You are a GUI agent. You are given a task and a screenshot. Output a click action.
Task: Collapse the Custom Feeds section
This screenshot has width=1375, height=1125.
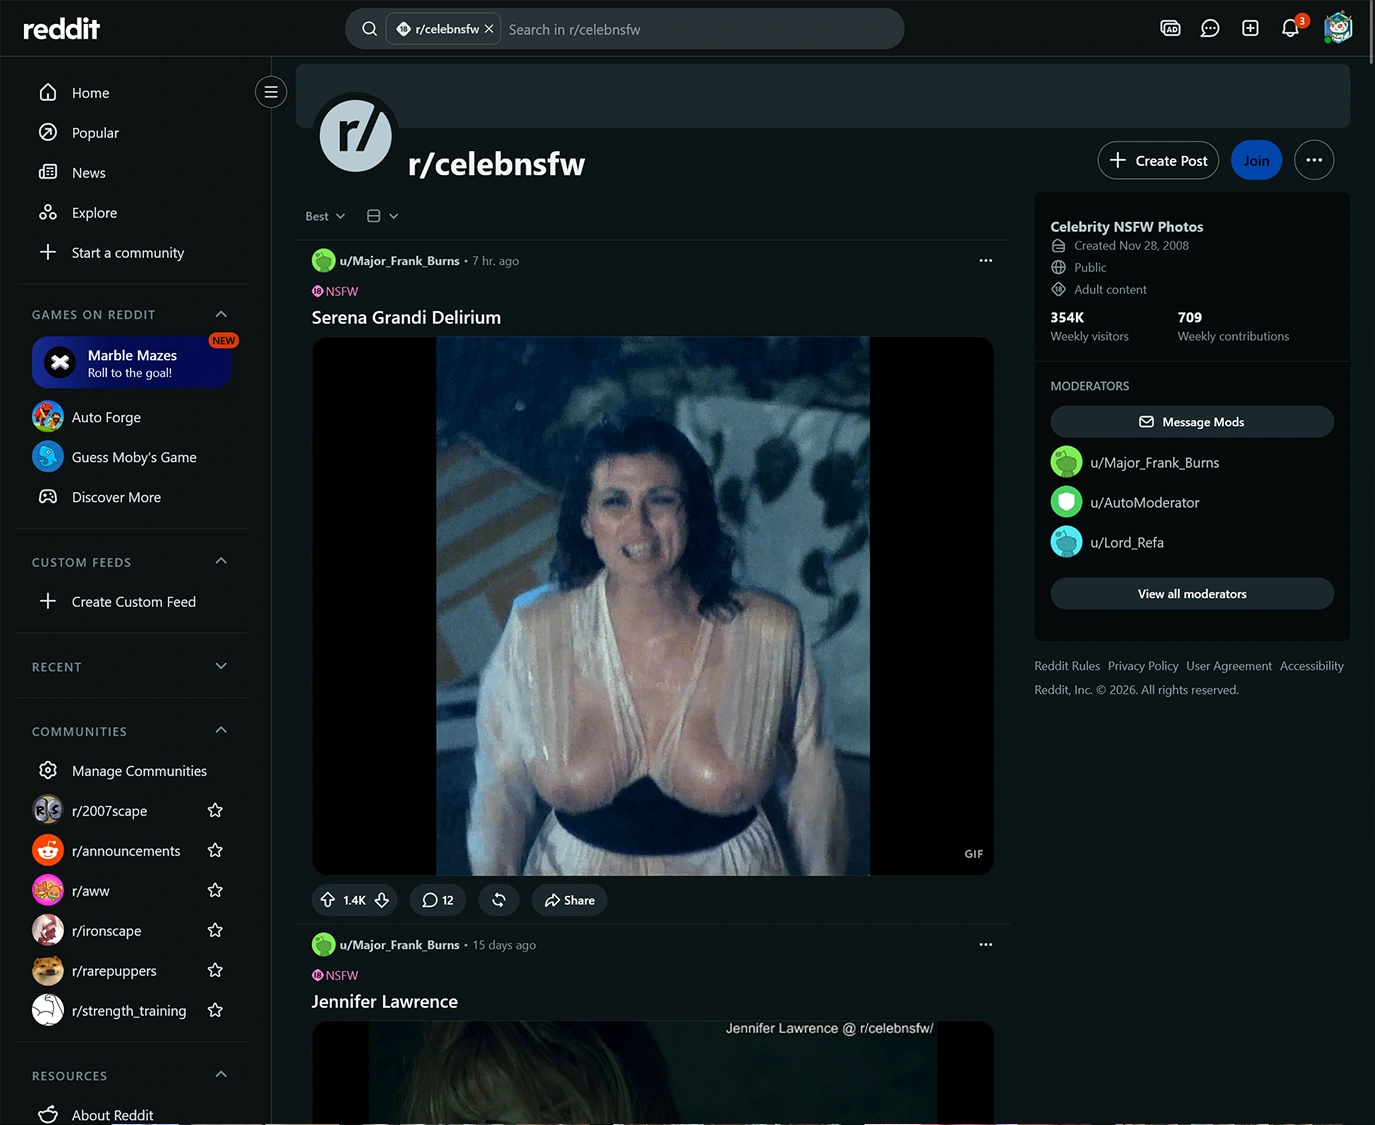point(221,561)
